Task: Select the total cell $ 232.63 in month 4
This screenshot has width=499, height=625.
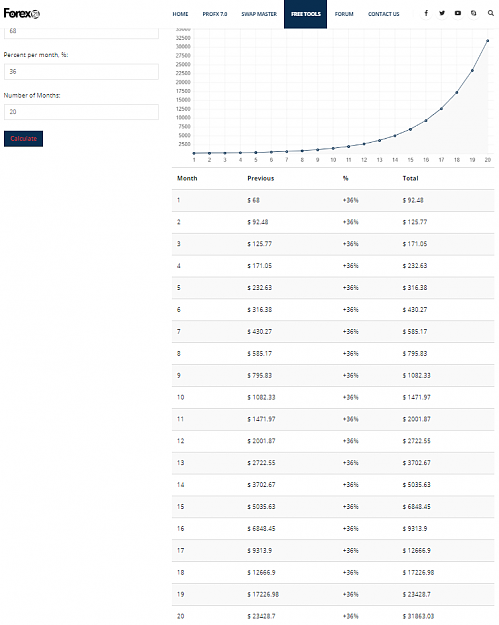Action: [x=415, y=266]
